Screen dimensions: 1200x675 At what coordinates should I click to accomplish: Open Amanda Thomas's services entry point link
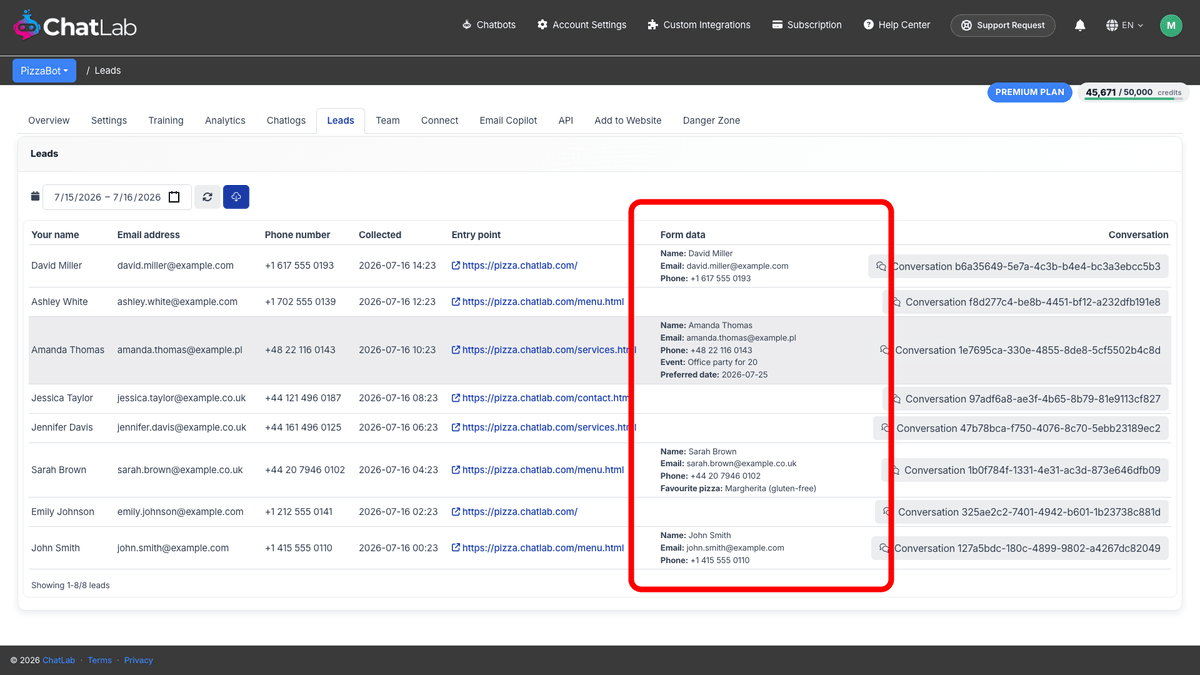[544, 350]
